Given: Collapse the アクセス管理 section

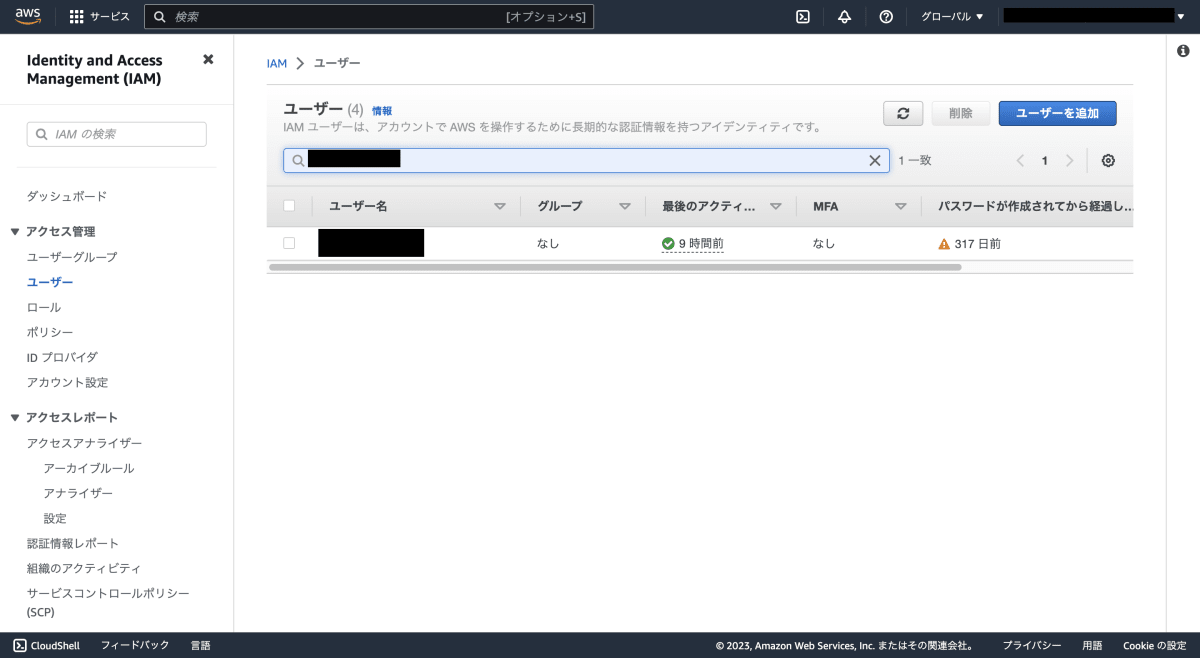Looking at the screenshot, I should click(x=15, y=232).
